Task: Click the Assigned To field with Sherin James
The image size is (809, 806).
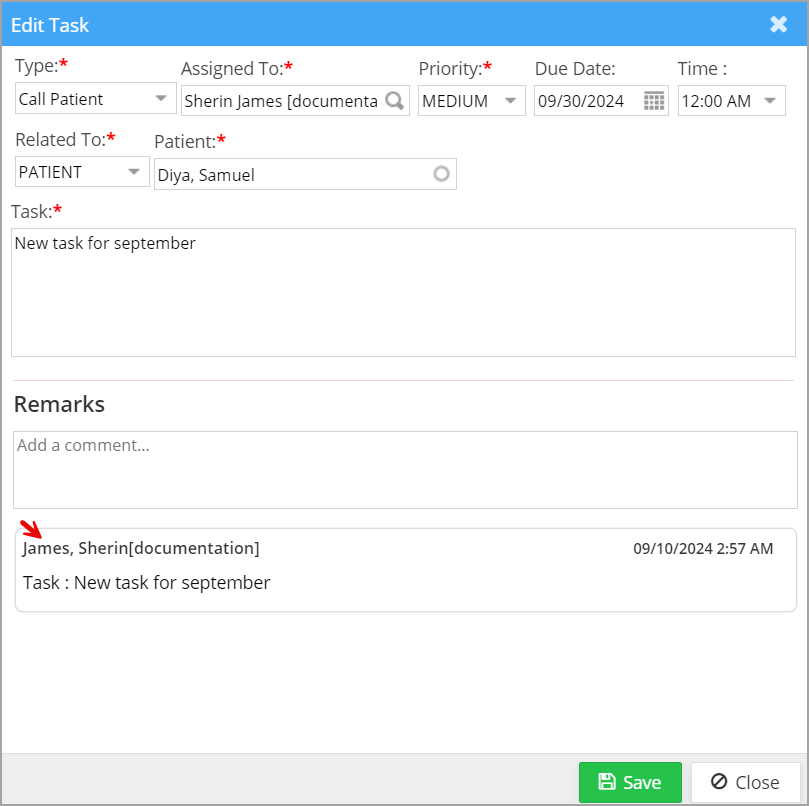Action: pos(282,101)
